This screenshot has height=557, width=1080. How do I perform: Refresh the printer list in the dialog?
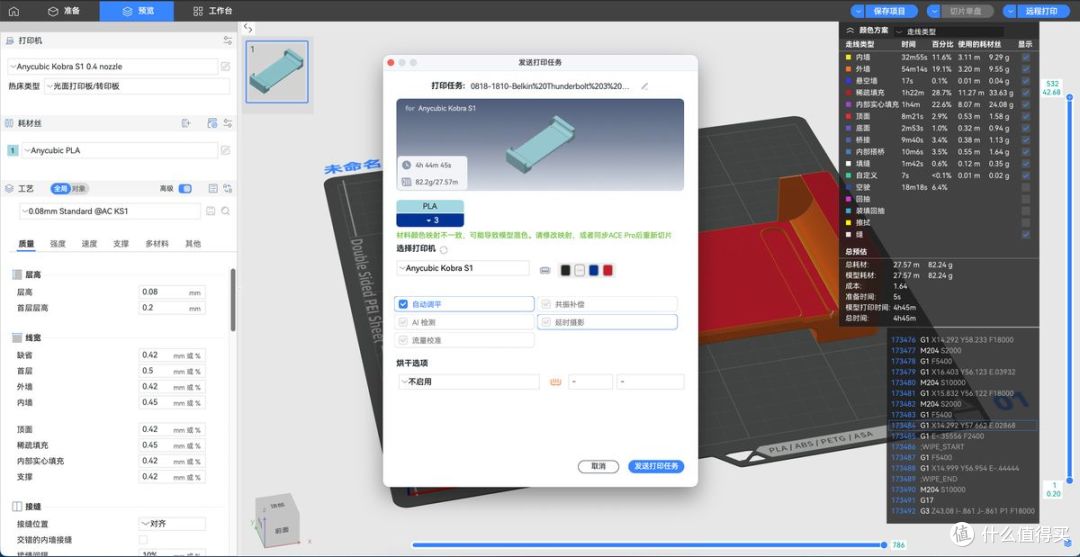(x=443, y=250)
